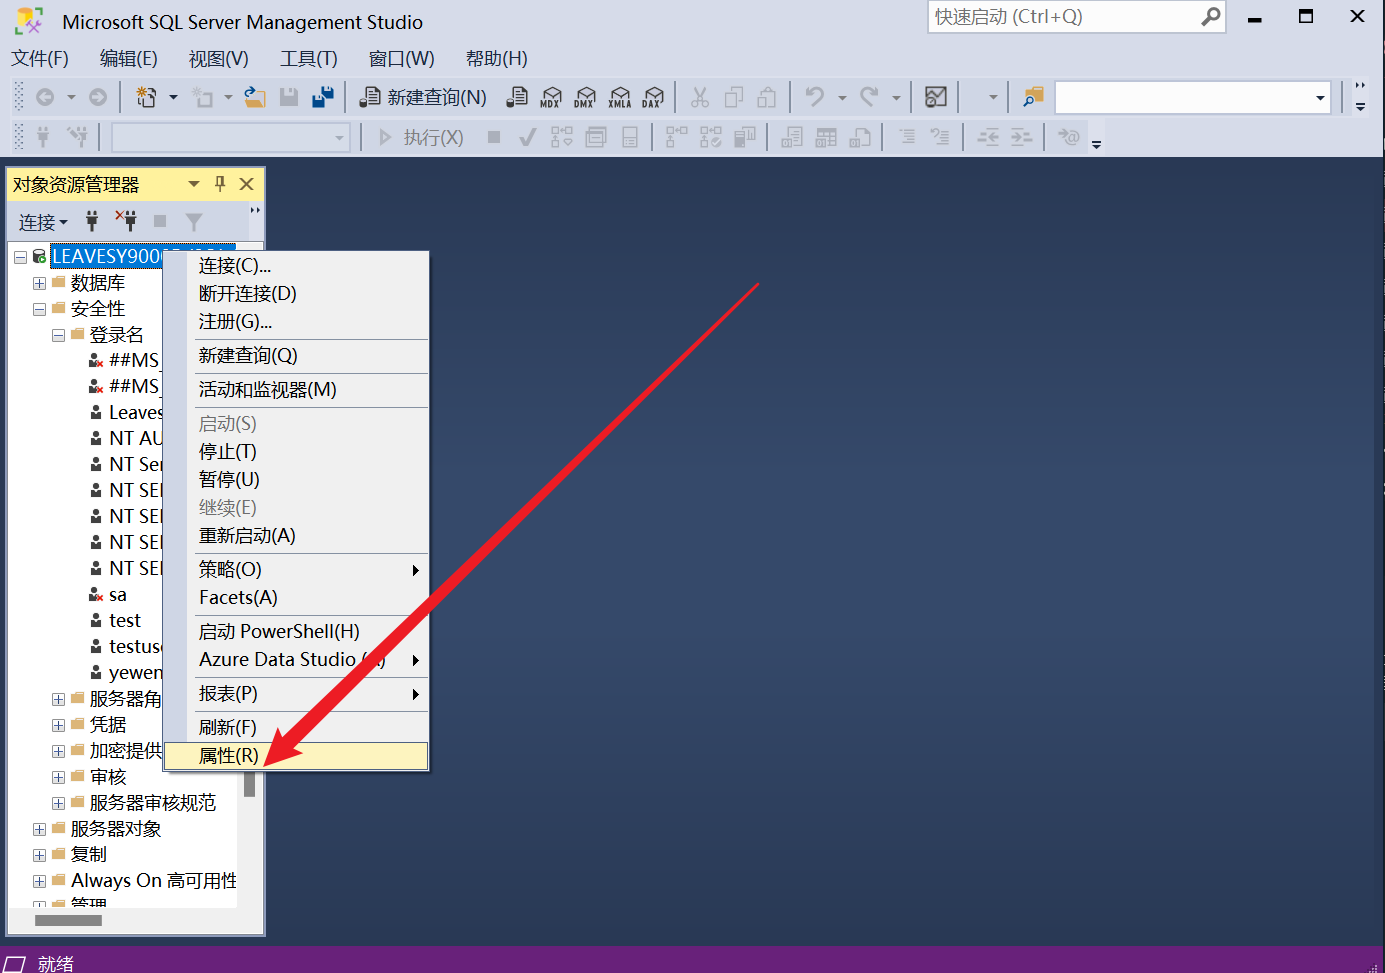1385x973 pixels.
Task: Open the 编辑(E) menu
Action: click(x=129, y=58)
